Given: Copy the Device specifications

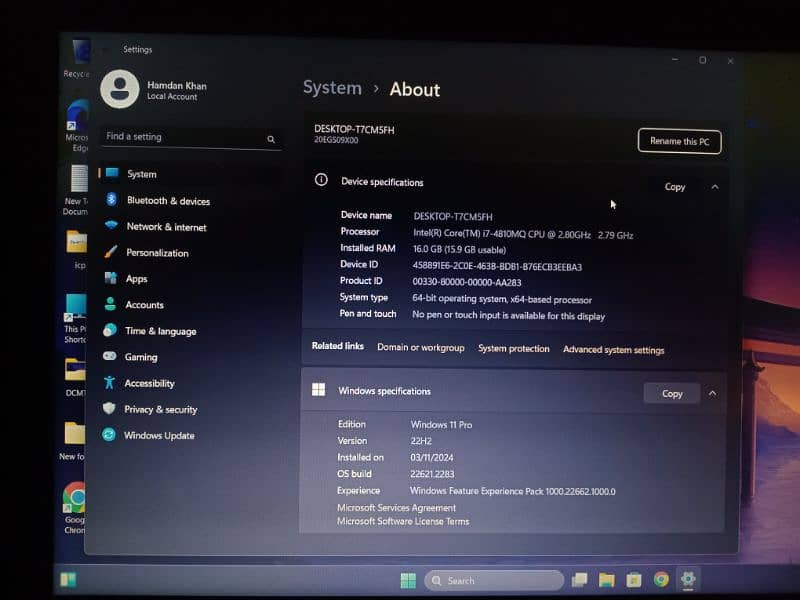Looking at the screenshot, I should [674, 187].
